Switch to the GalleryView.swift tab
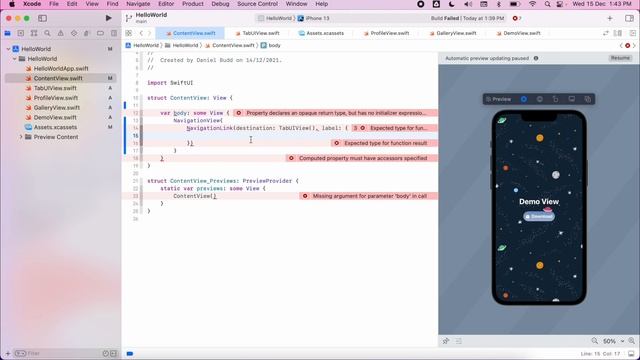 pyautogui.click(x=453, y=33)
